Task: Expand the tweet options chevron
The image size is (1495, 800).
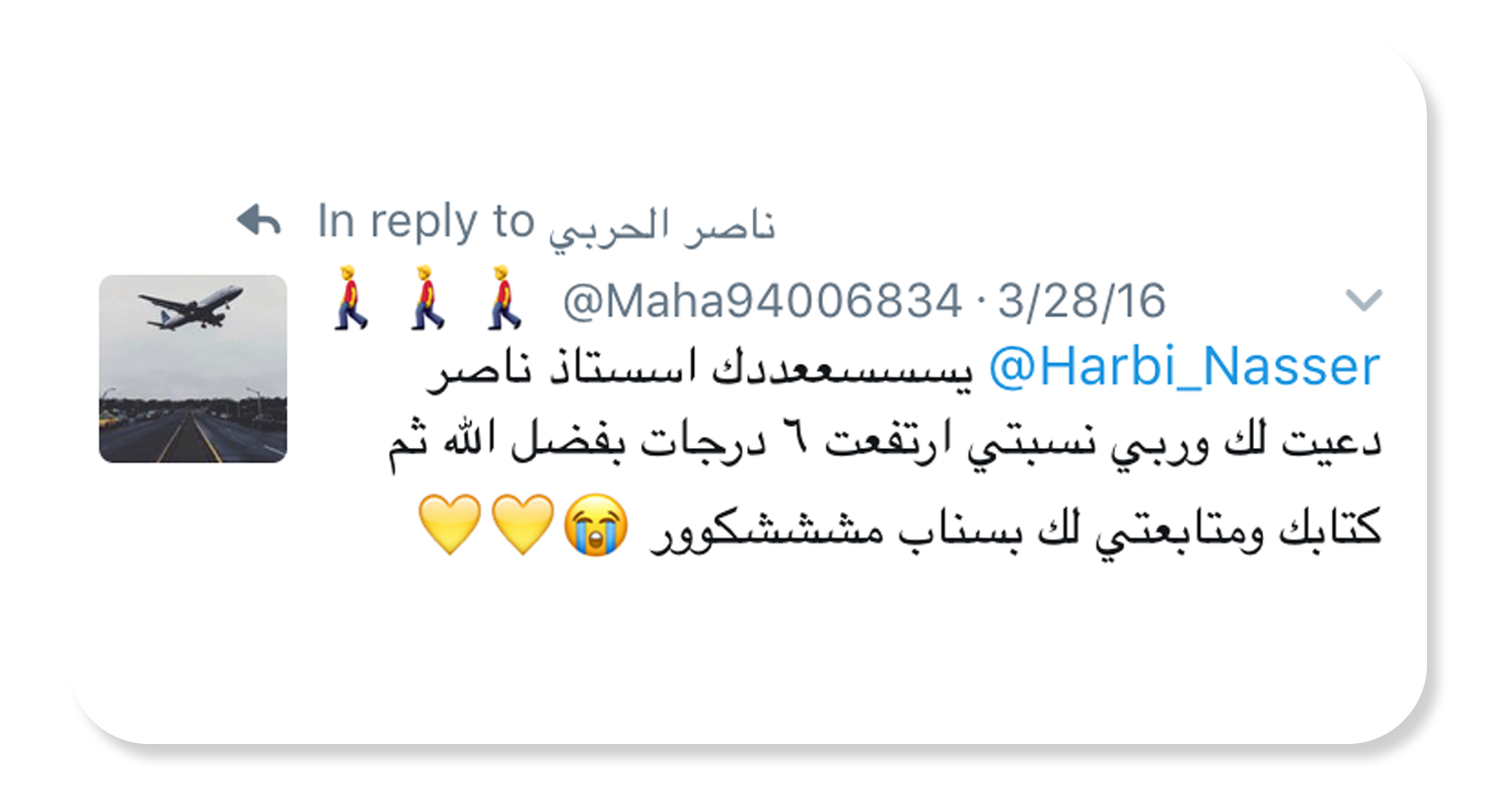Action: tap(1364, 299)
